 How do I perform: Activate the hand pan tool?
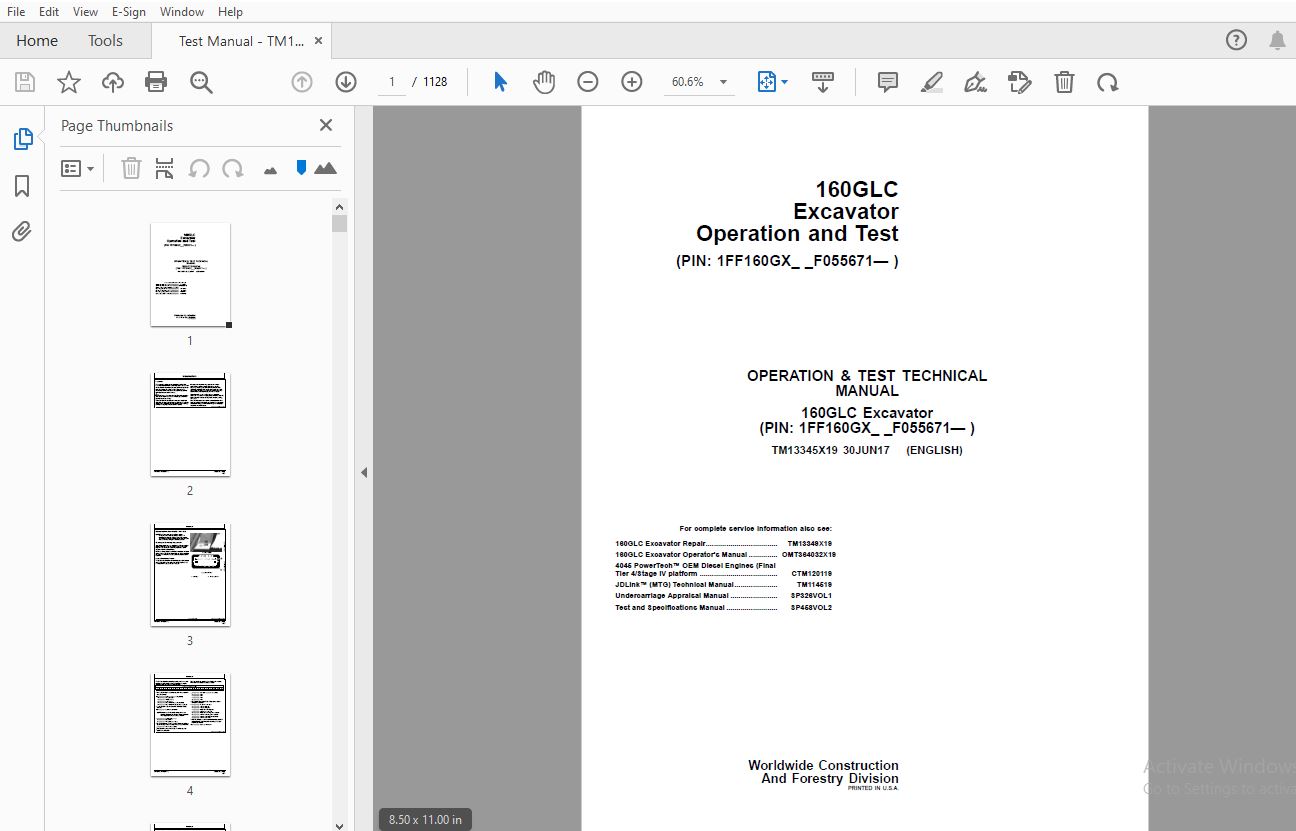pyautogui.click(x=544, y=82)
